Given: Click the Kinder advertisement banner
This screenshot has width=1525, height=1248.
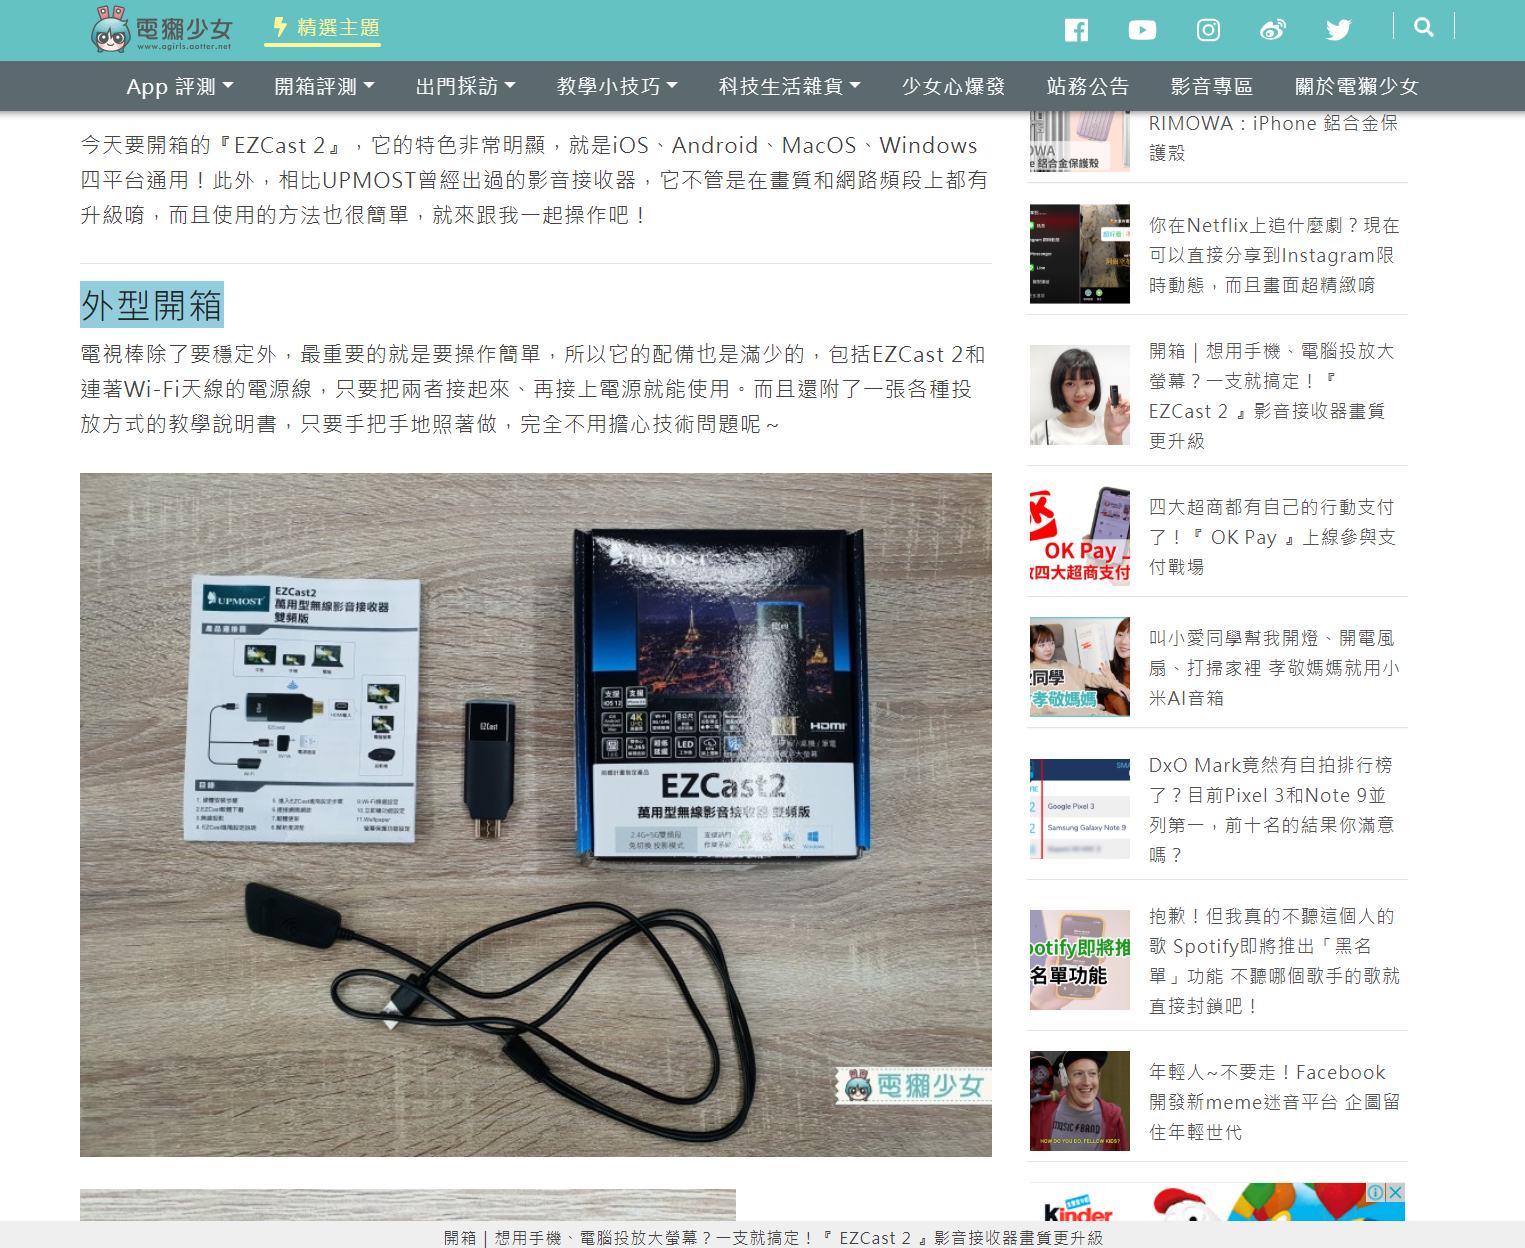Looking at the screenshot, I should click(x=1217, y=1202).
